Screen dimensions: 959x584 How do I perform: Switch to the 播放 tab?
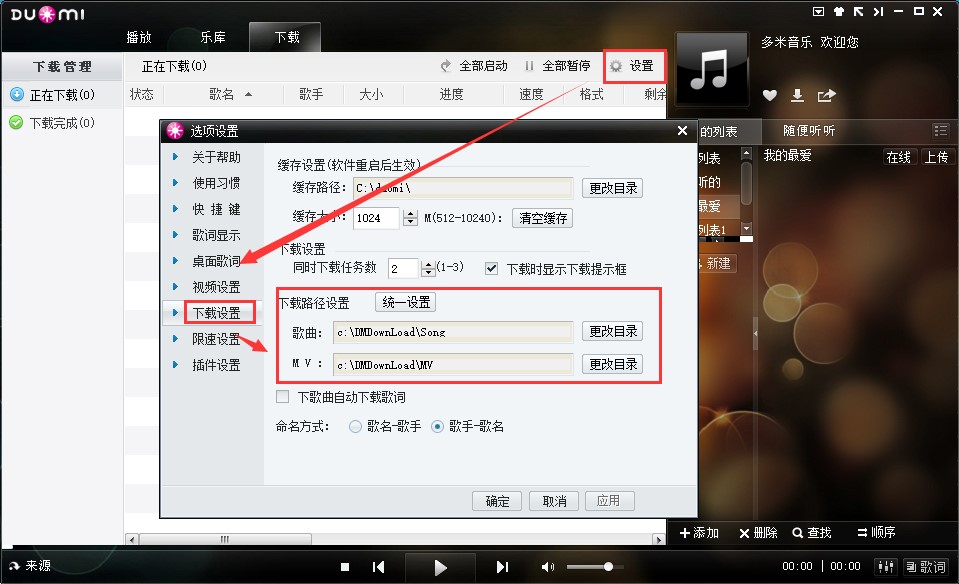click(139, 37)
